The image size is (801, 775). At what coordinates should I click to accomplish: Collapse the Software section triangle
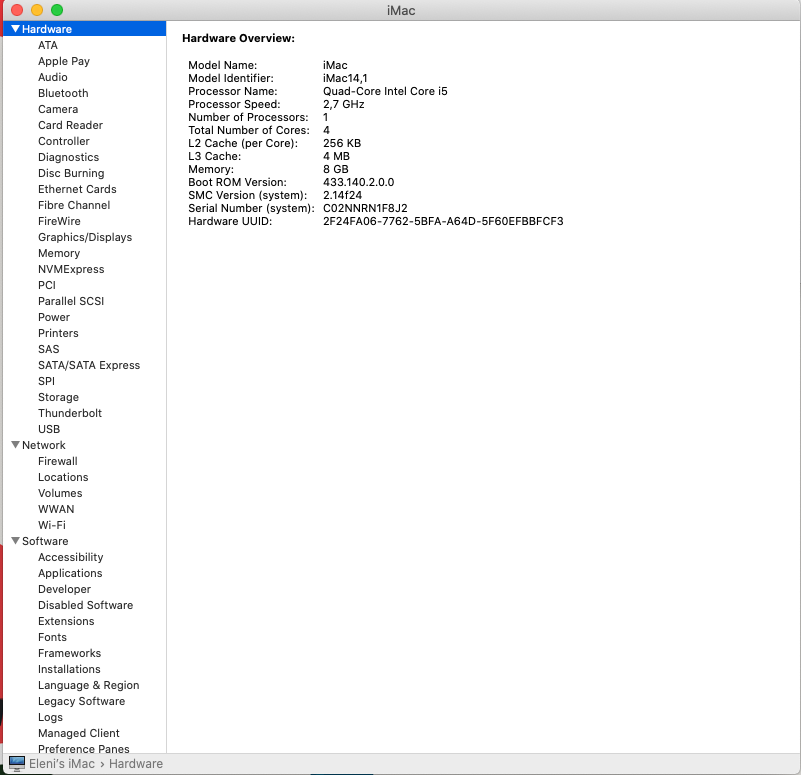[x=15, y=541]
